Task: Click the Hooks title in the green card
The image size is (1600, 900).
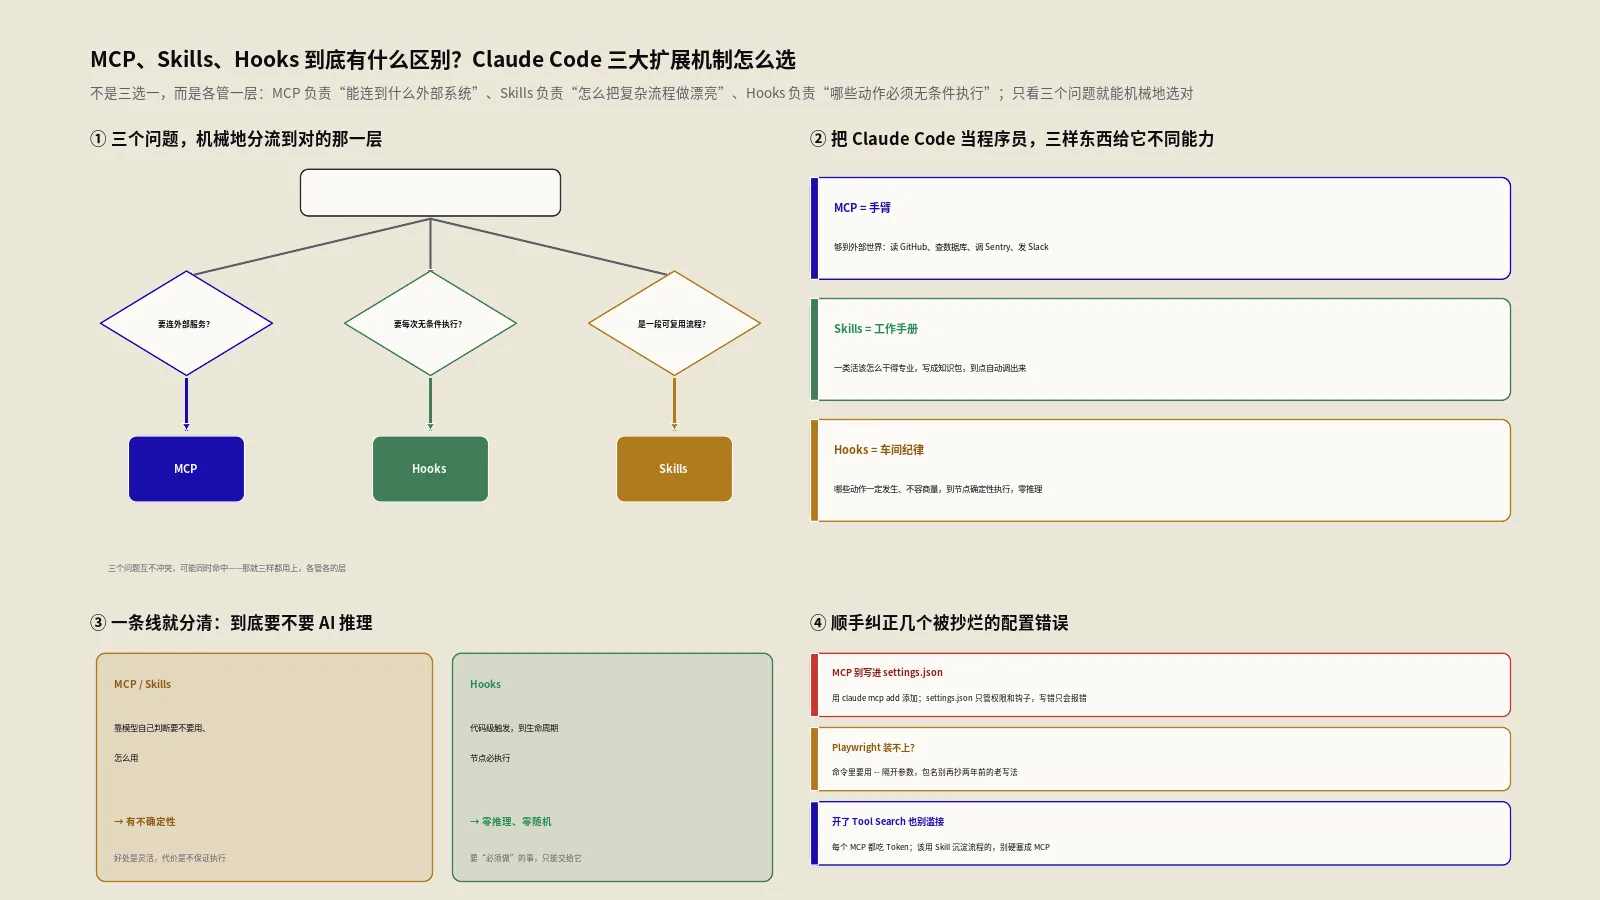Action: 485,684
